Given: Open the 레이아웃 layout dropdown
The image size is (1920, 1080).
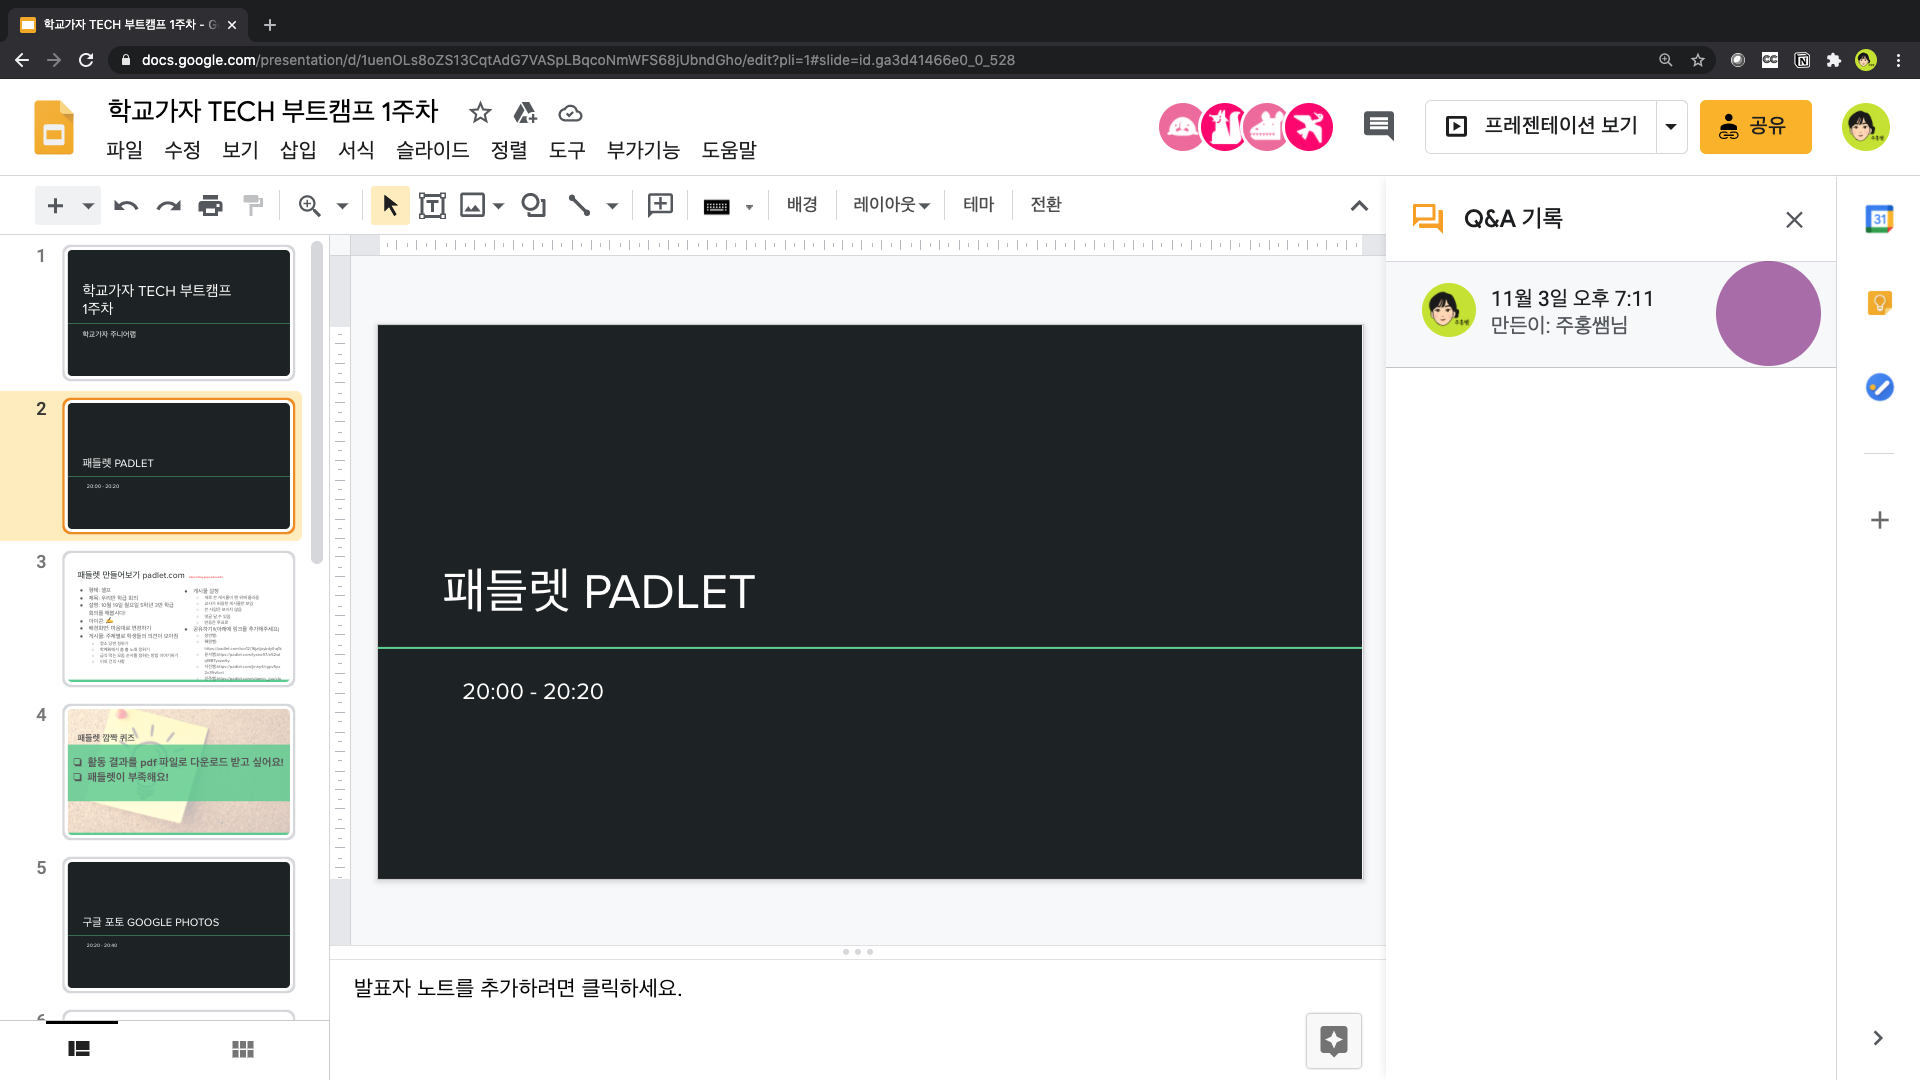Looking at the screenshot, I should click(x=891, y=205).
